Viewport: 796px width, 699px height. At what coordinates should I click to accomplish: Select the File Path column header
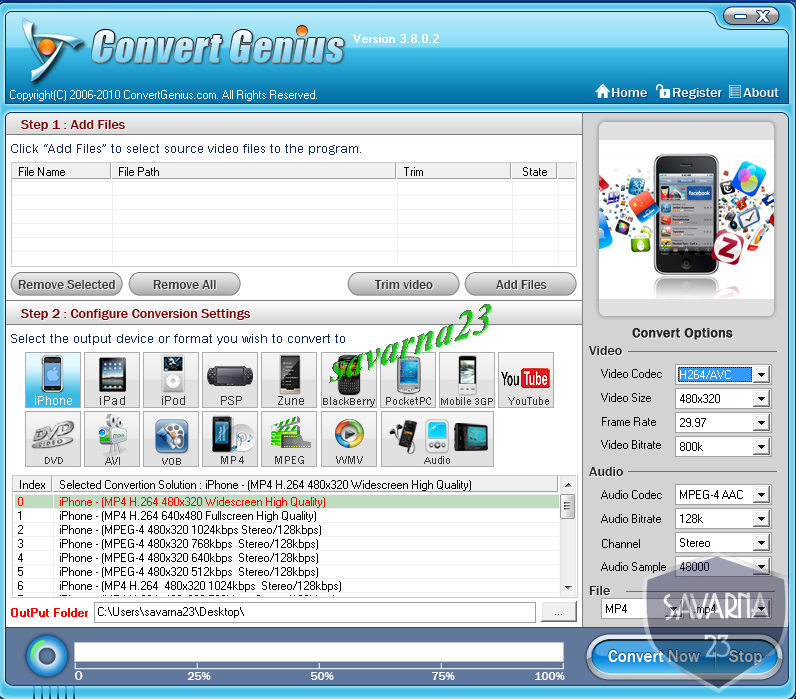(x=253, y=172)
